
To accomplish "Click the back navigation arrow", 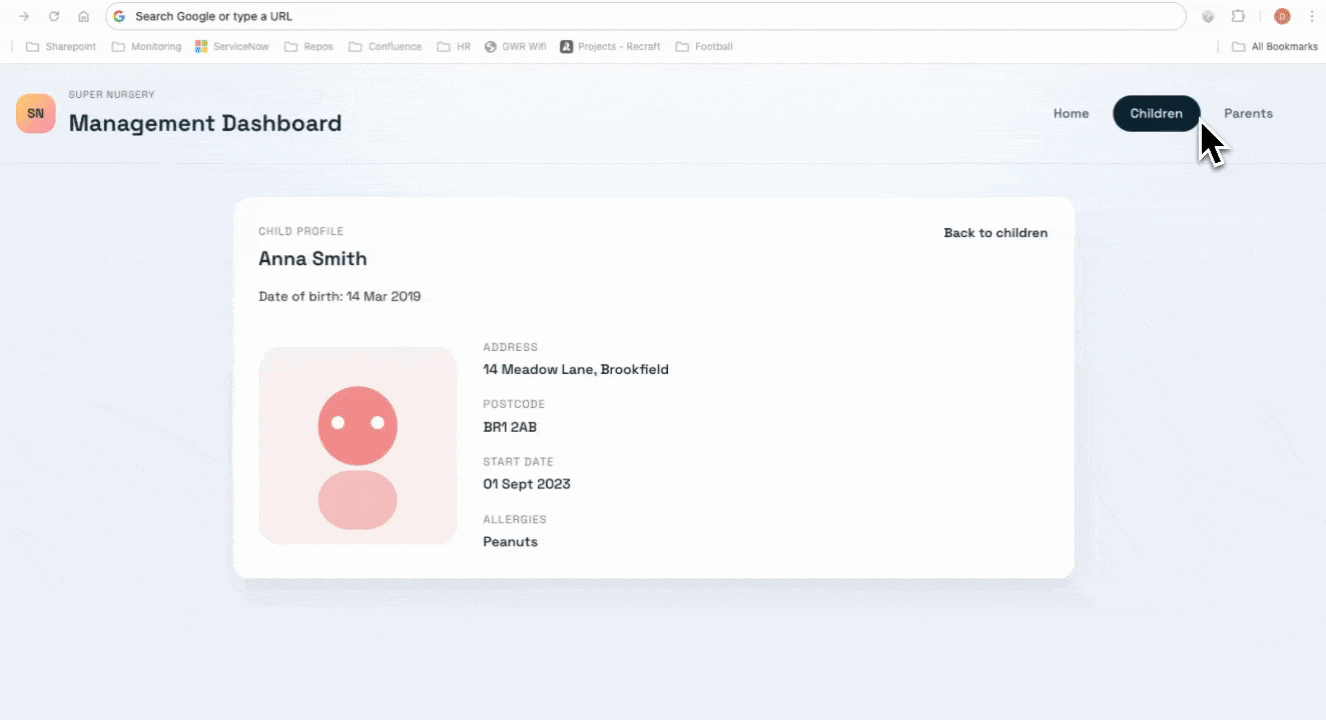I will 24,16.
